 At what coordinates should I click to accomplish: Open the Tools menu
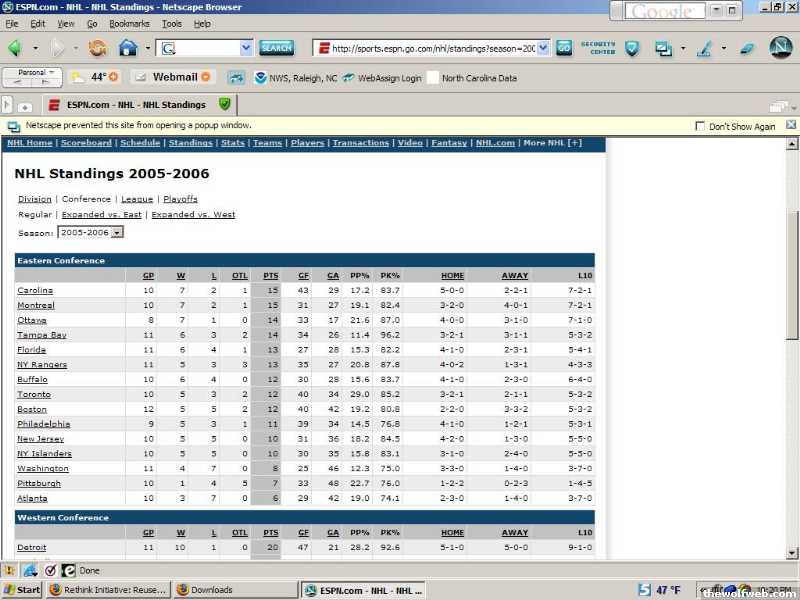[x=172, y=23]
